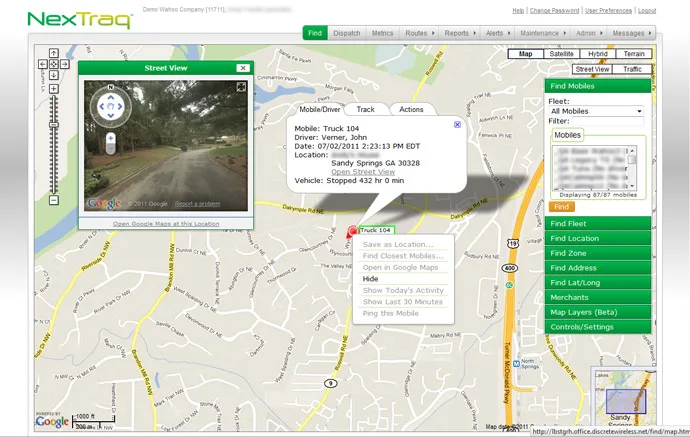Expand the Find Lat/Long section

click(x=598, y=283)
